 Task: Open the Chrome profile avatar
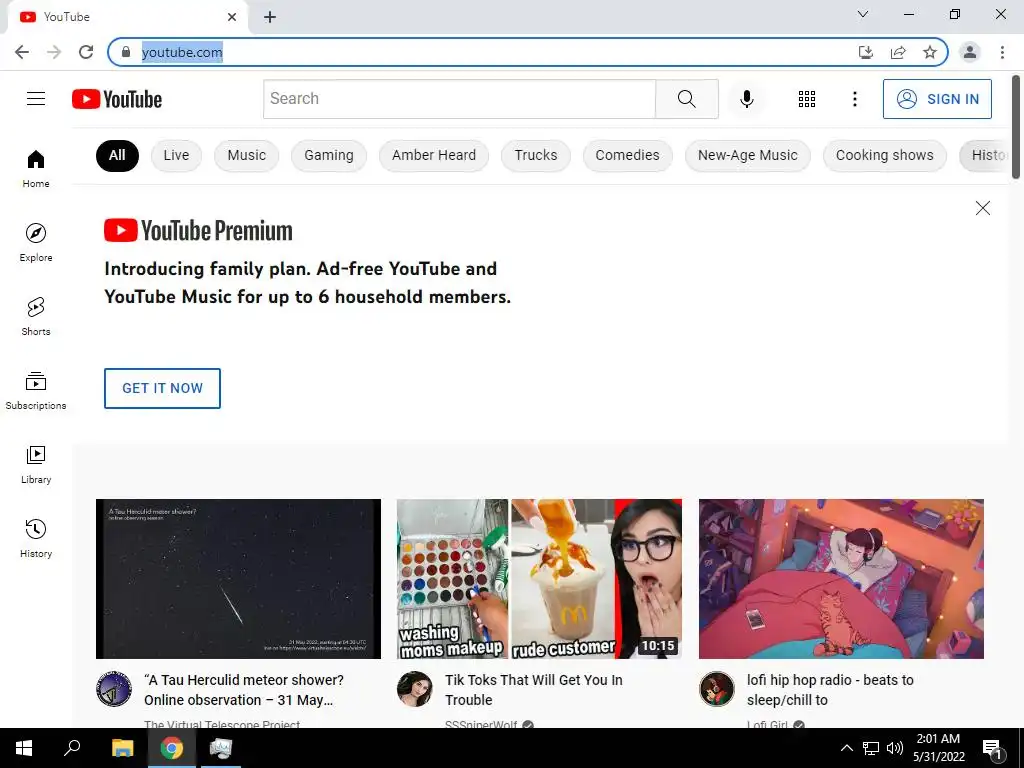pos(970,52)
